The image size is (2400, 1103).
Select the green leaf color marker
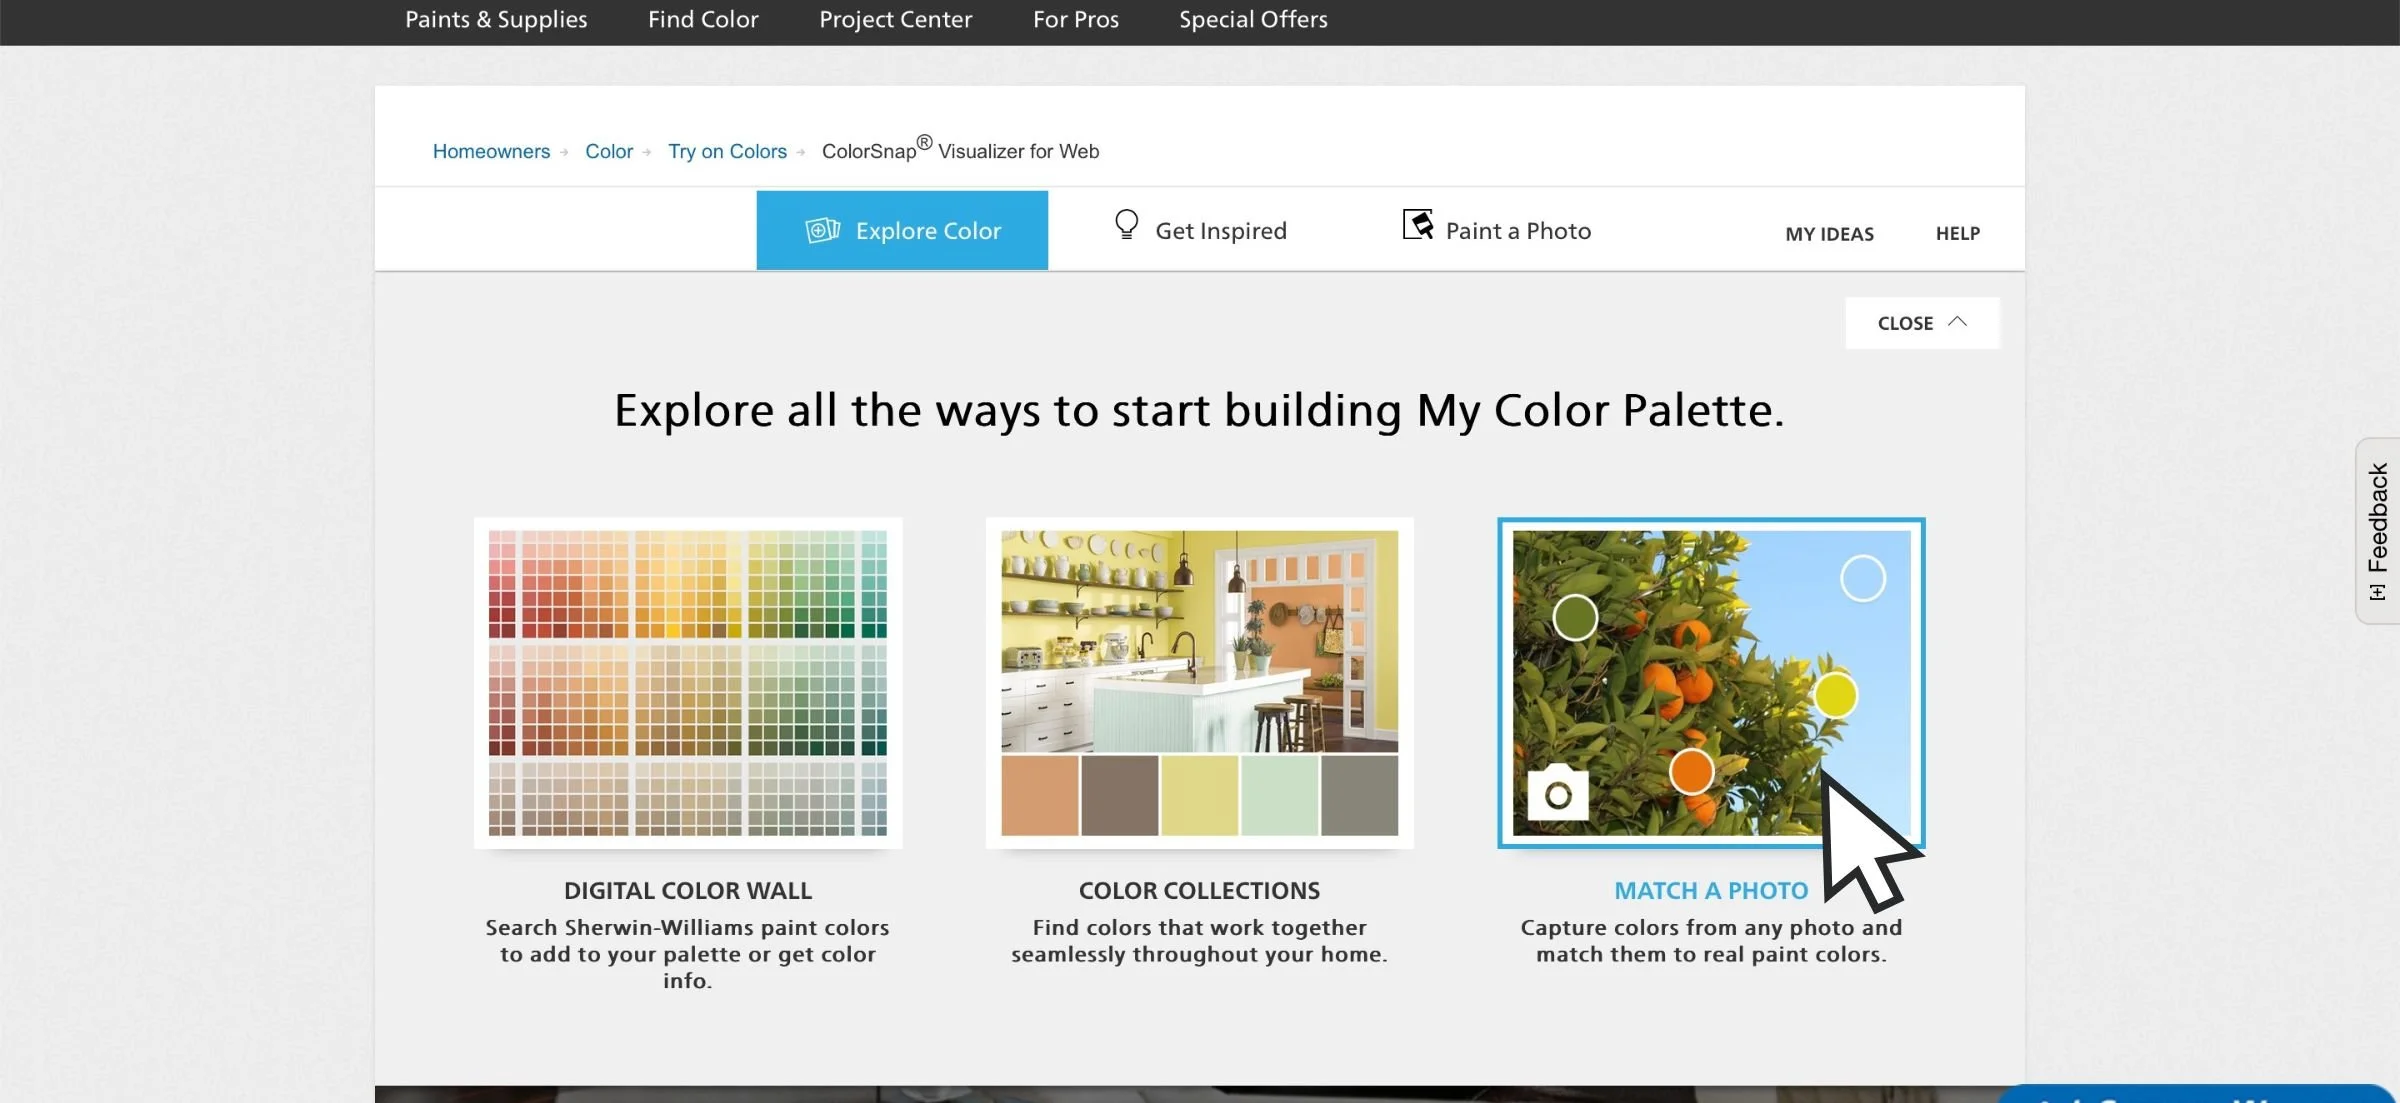[1574, 617]
